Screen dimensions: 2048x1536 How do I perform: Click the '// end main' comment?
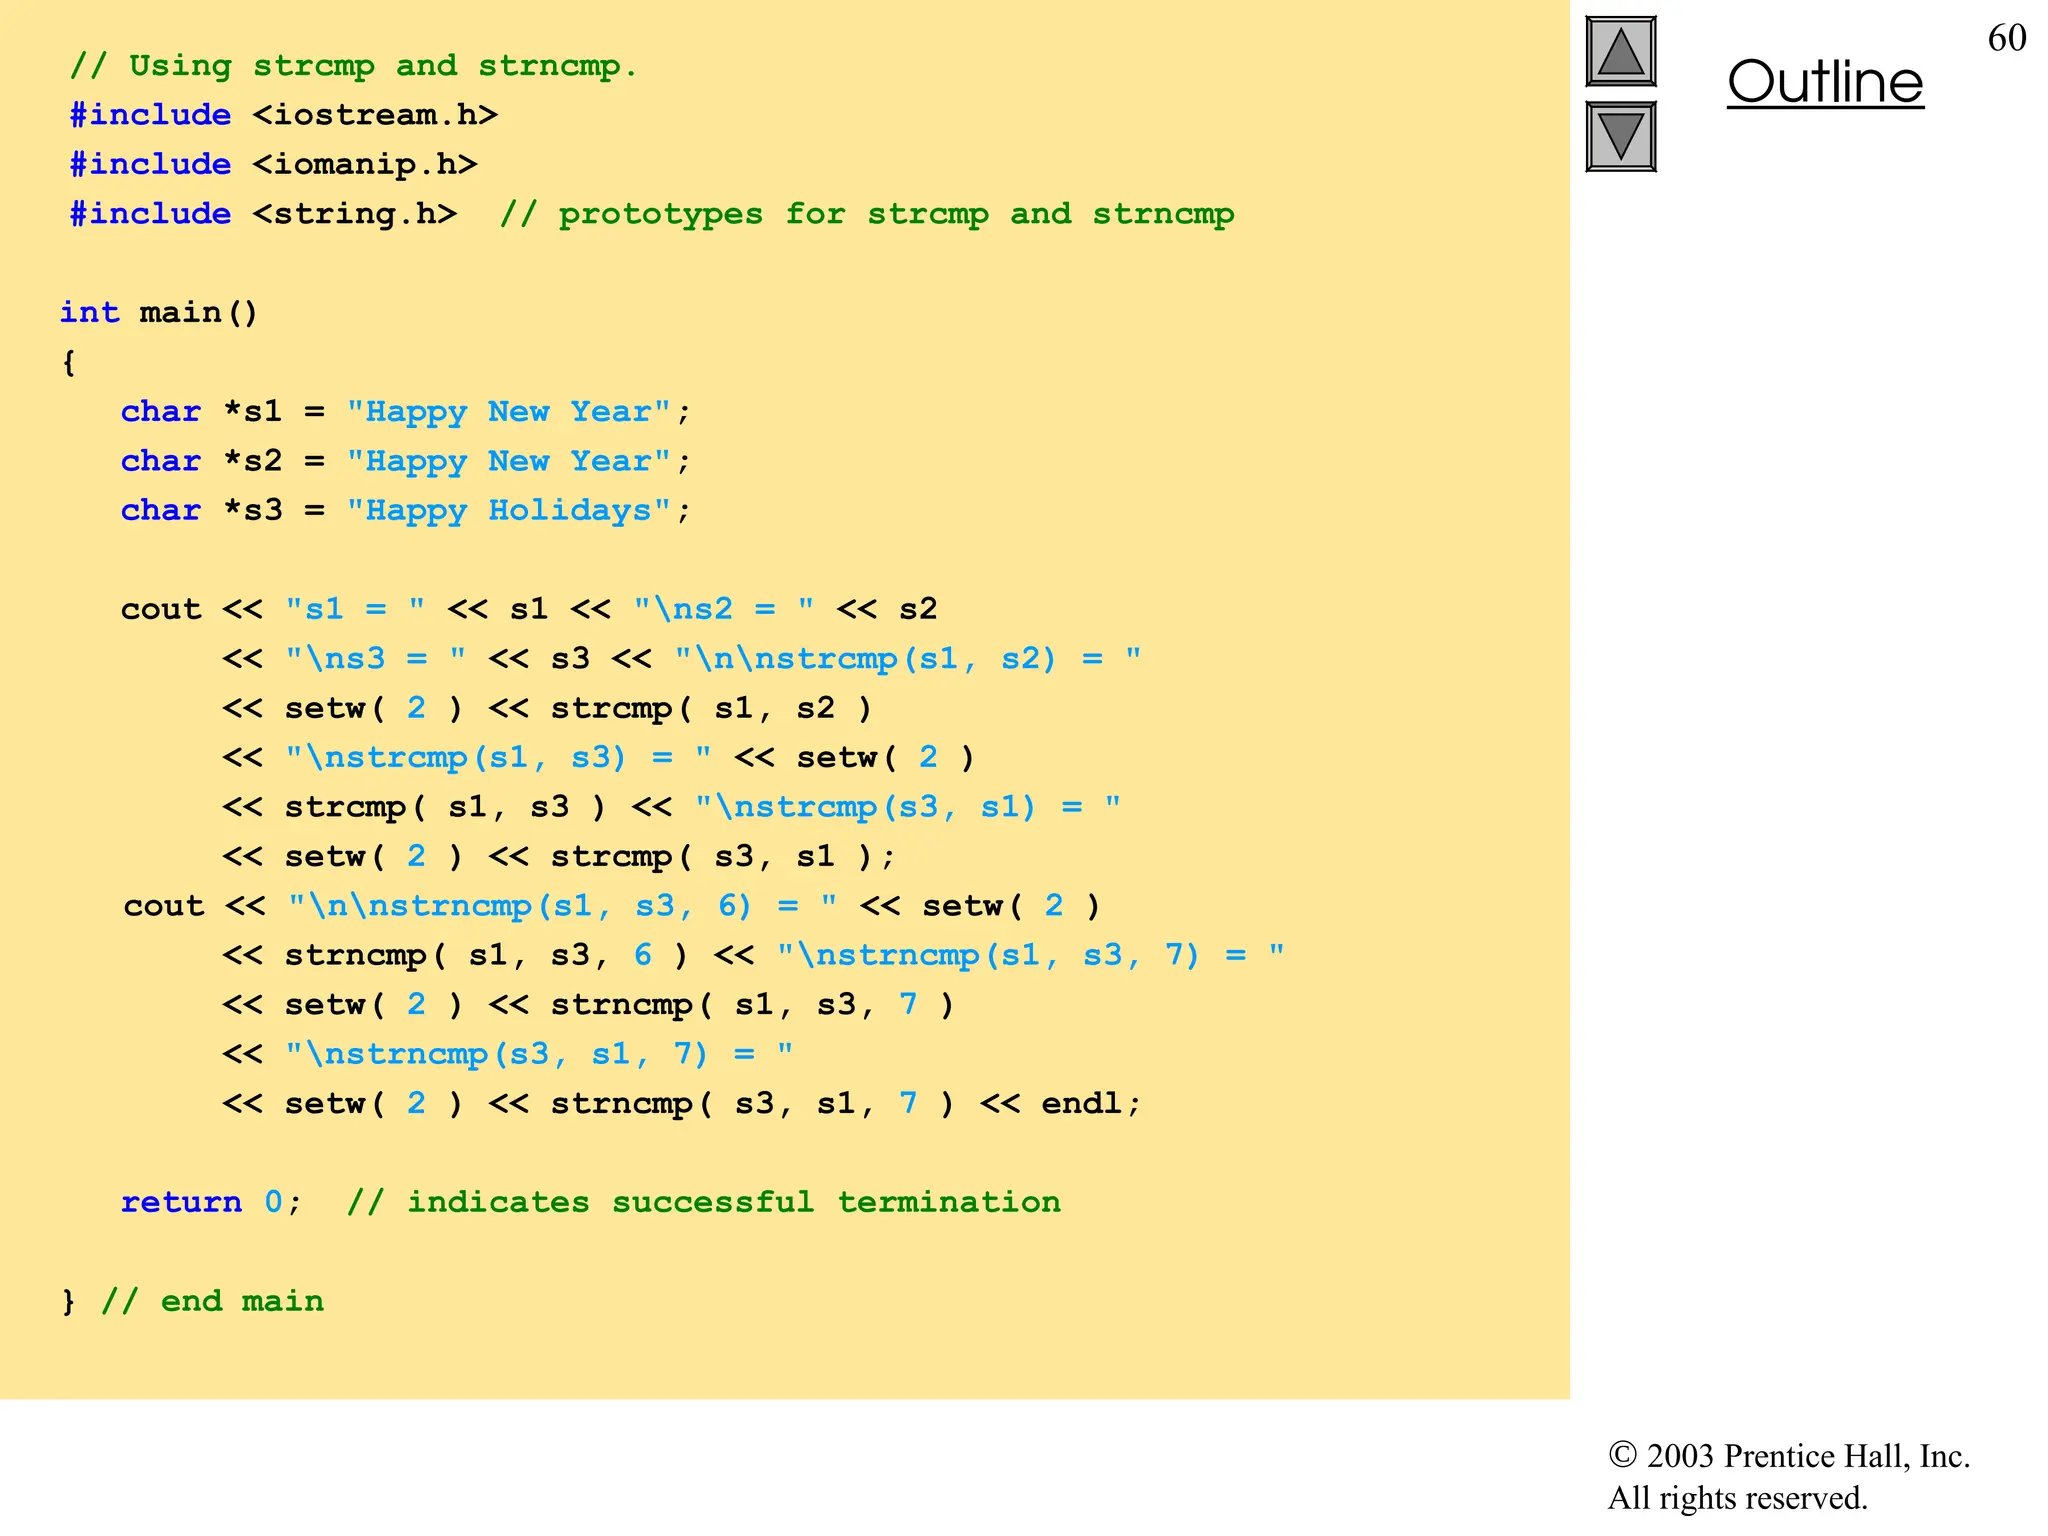[212, 1301]
